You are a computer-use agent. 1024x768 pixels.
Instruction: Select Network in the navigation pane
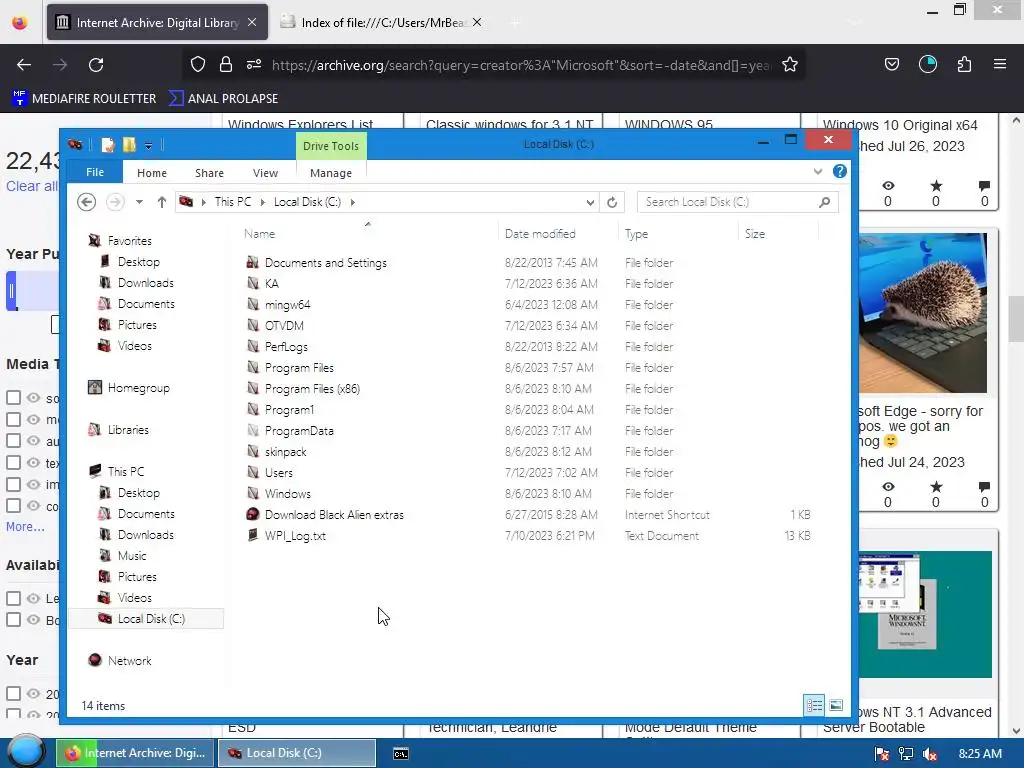129,660
